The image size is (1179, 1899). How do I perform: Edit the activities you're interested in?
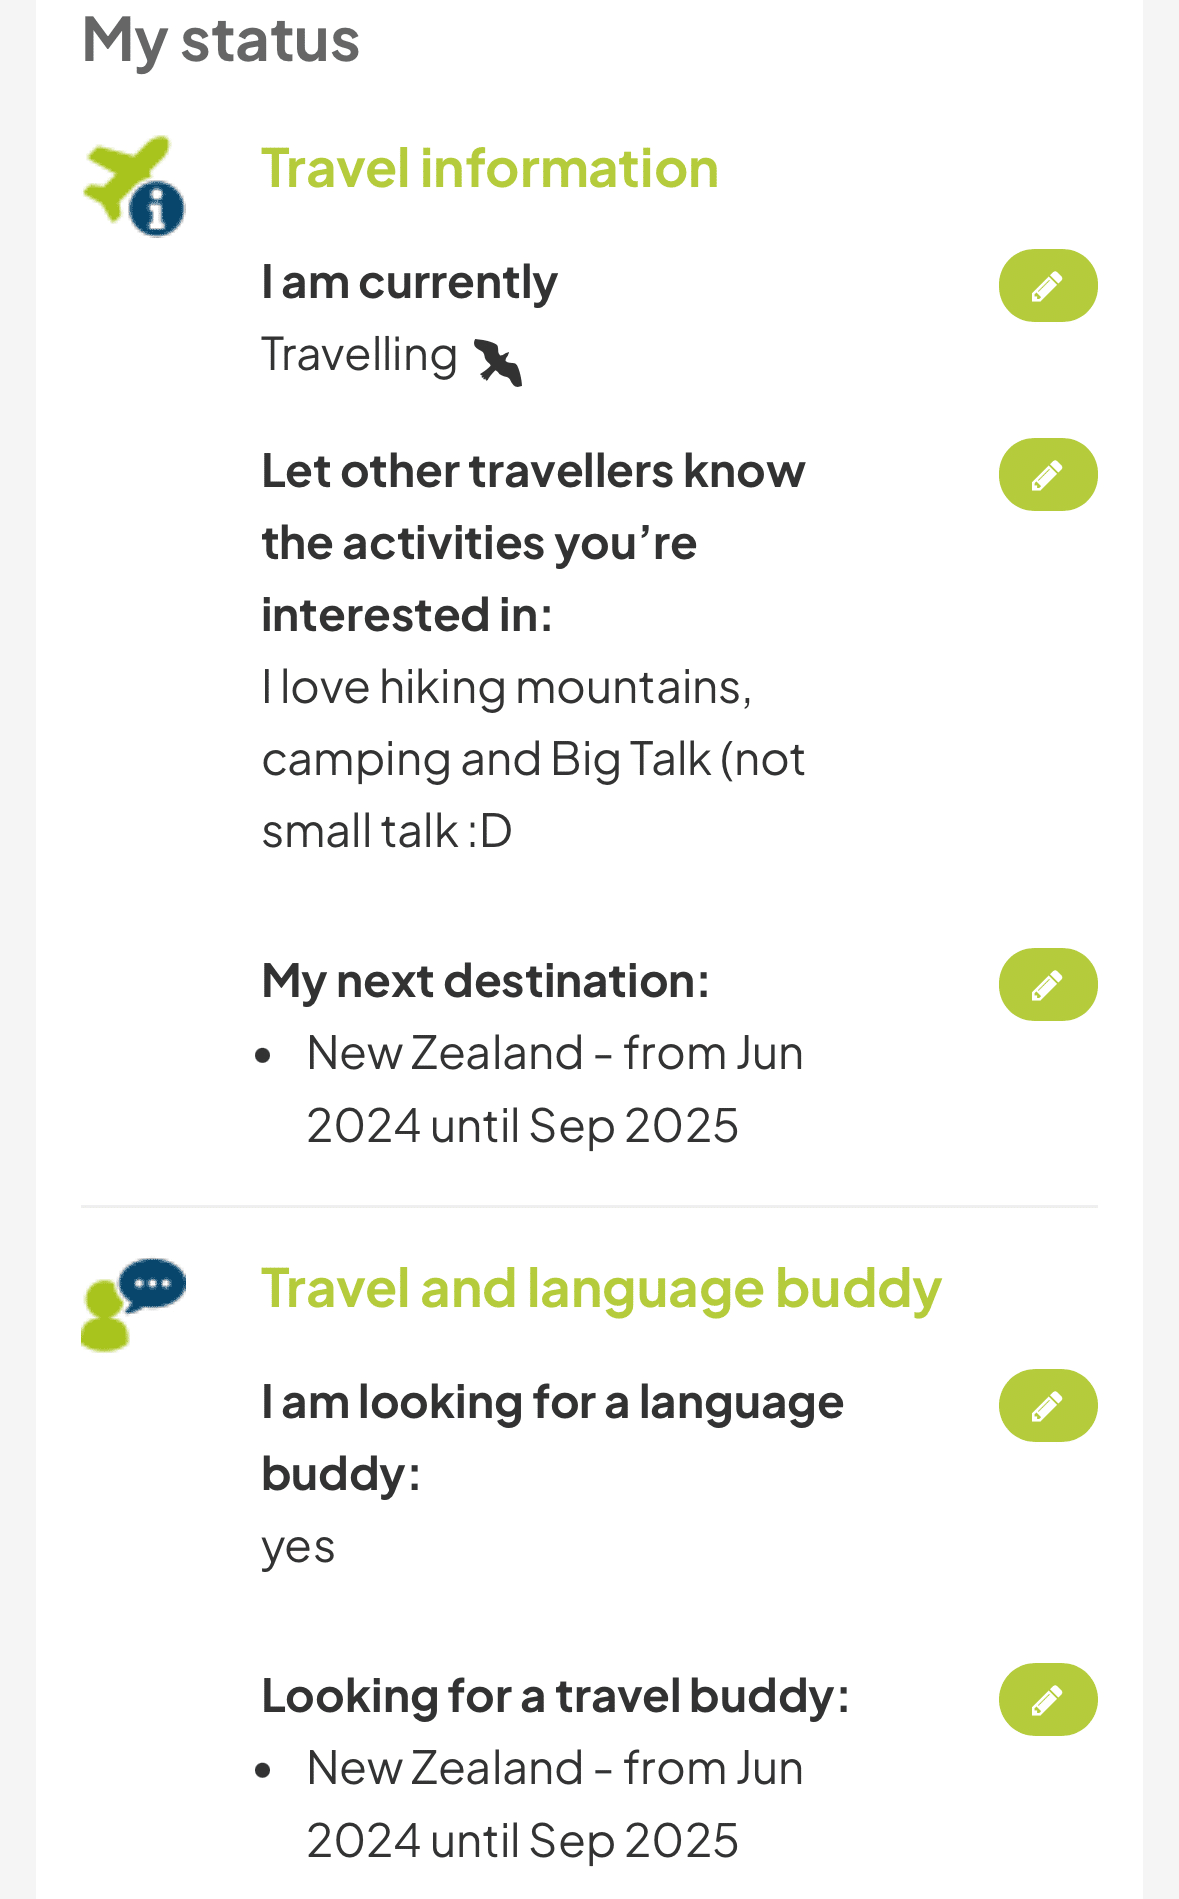pos(1047,475)
